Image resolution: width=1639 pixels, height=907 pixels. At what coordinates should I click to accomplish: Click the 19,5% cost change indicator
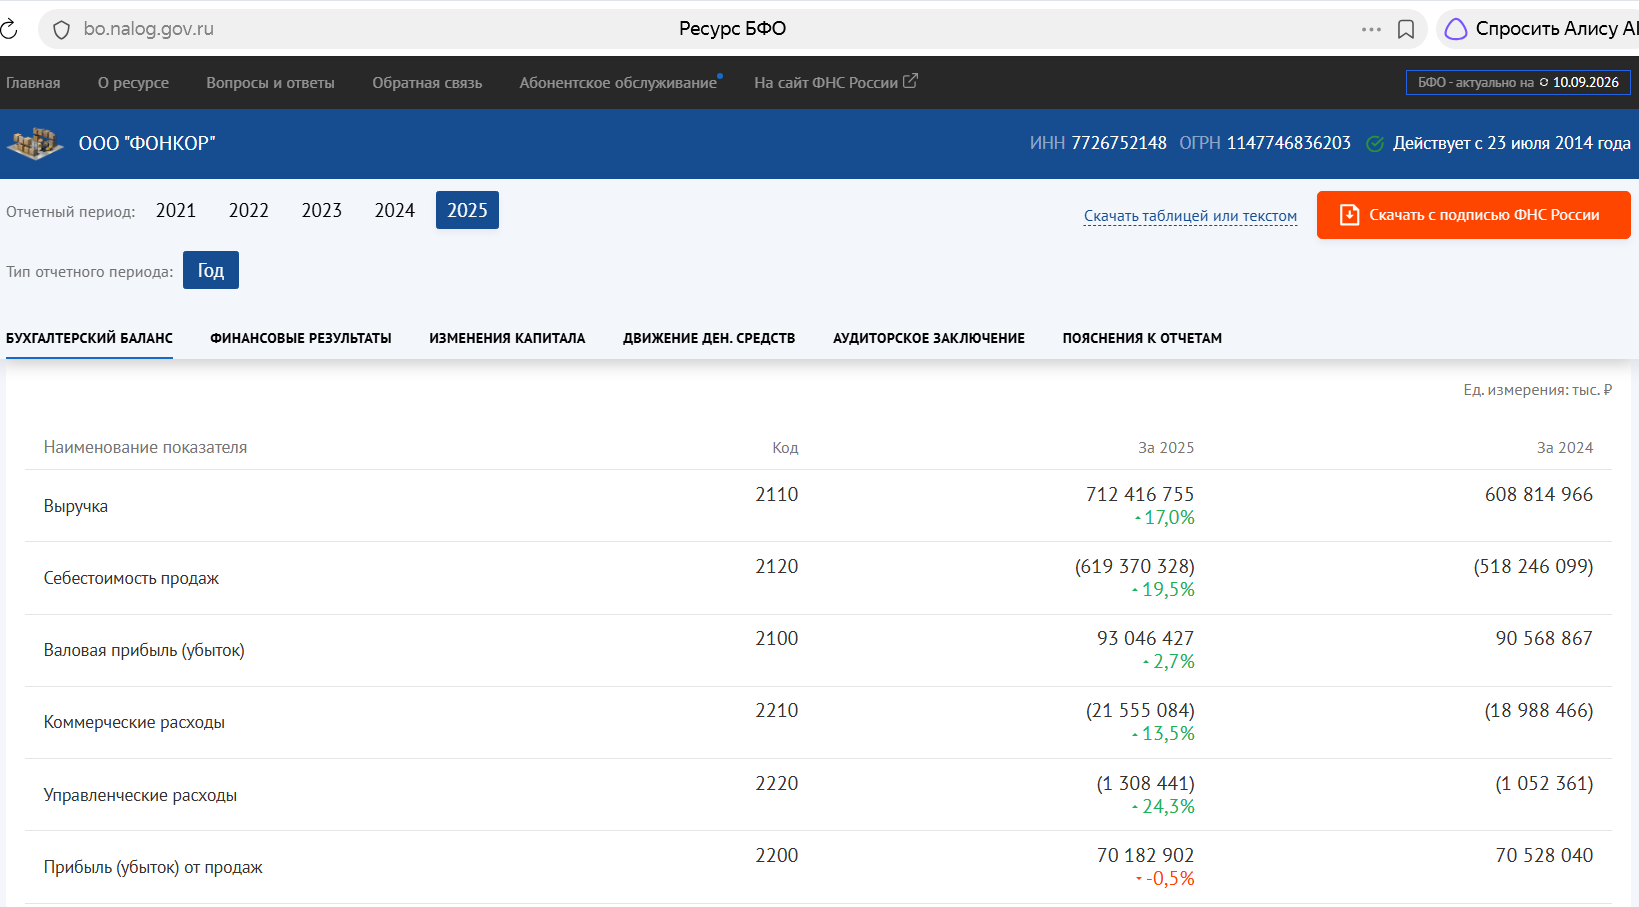click(x=1164, y=590)
